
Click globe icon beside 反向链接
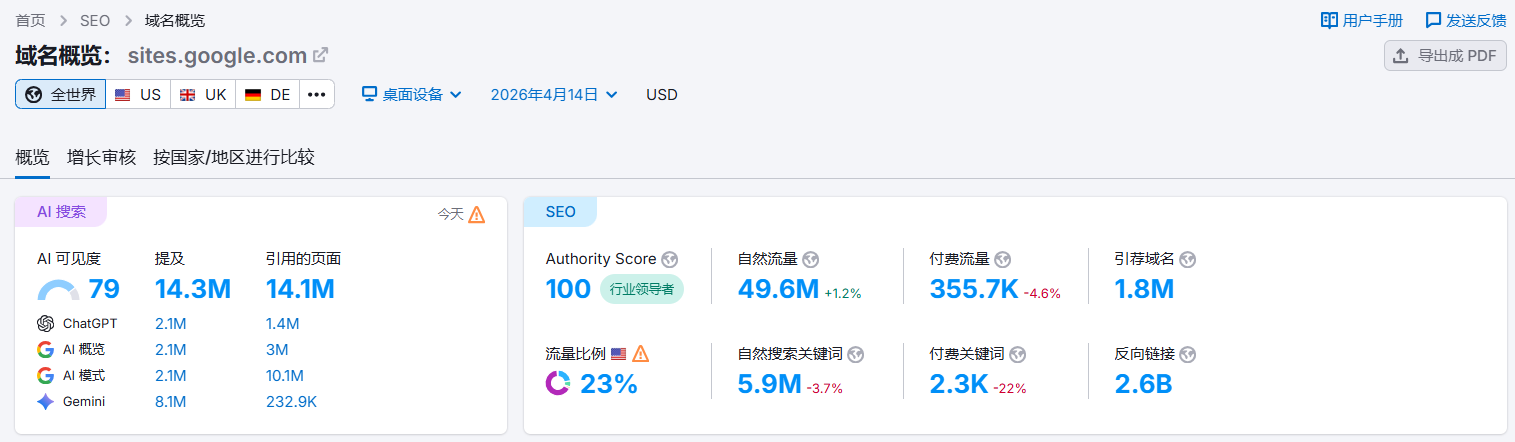[x=1188, y=354]
